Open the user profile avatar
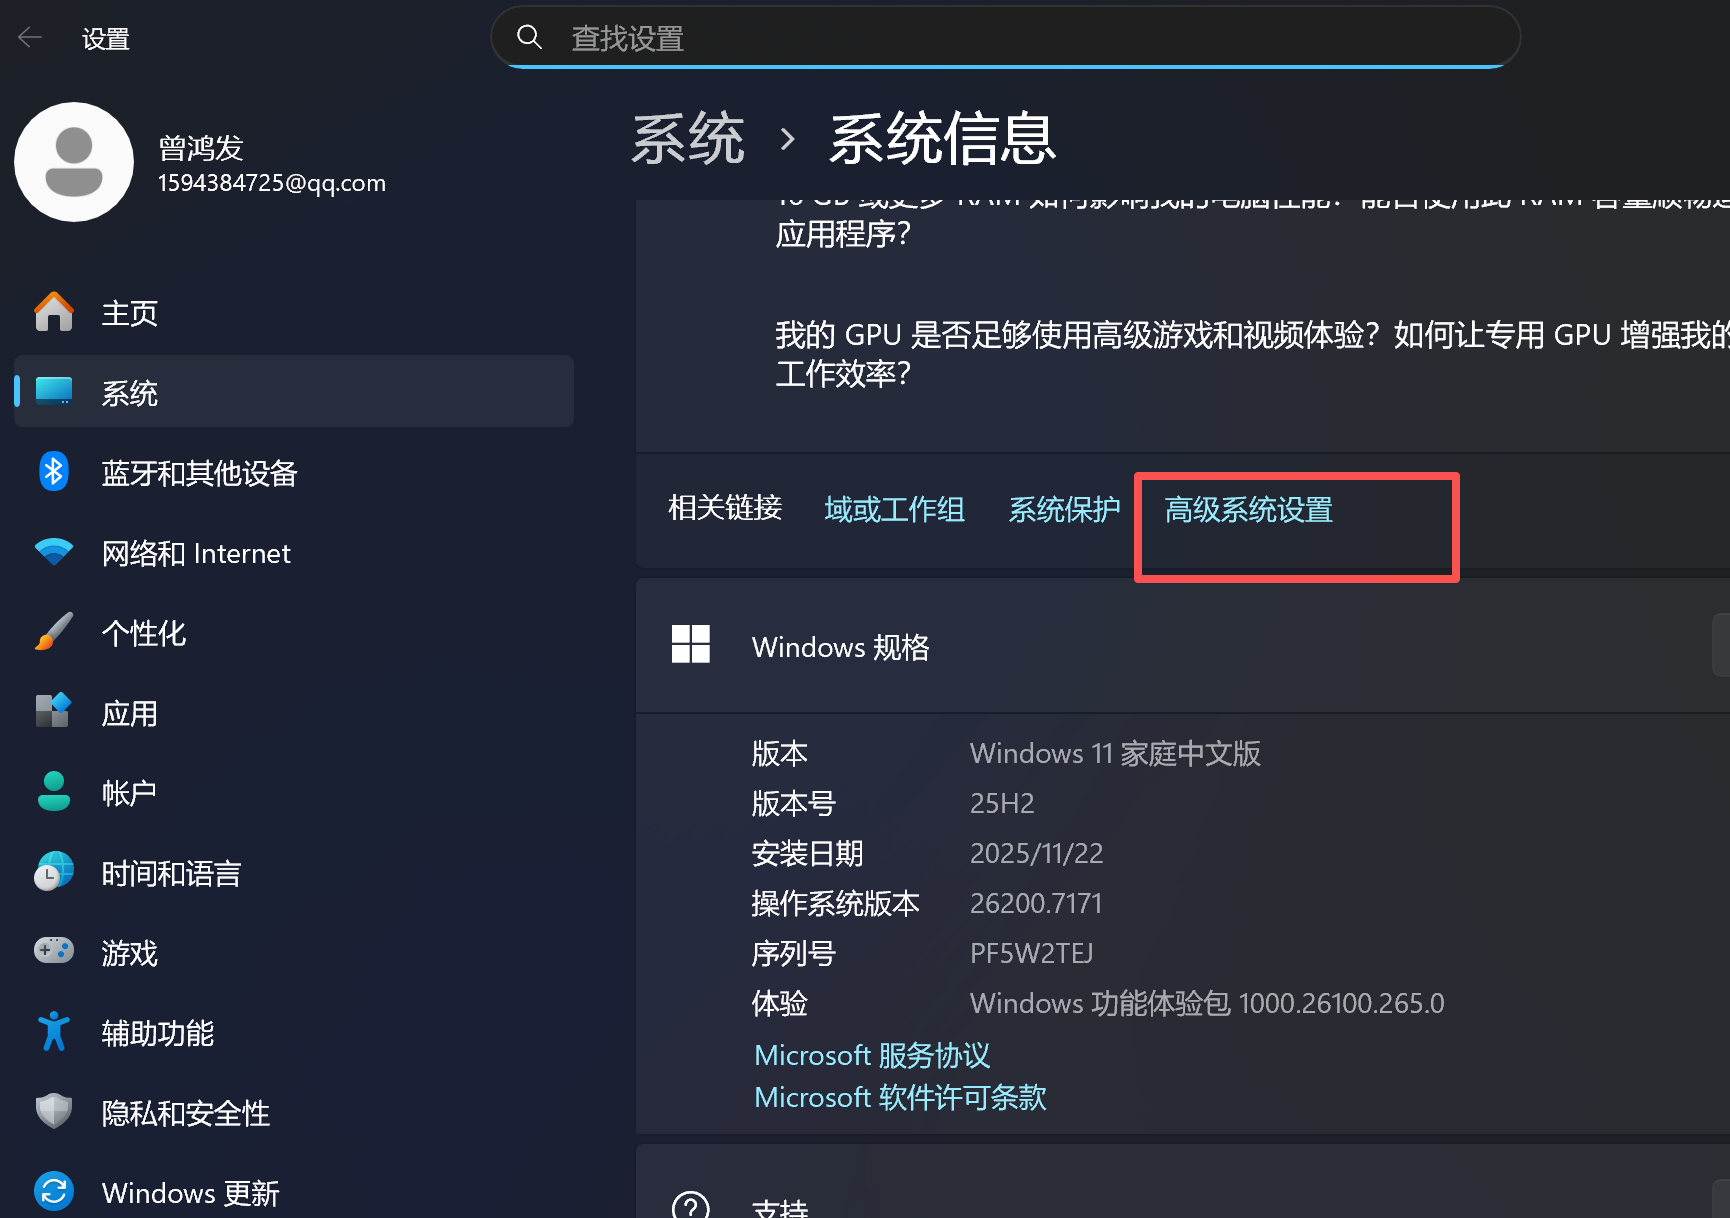The width and height of the screenshot is (1730, 1218). pyautogui.click(x=74, y=162)
